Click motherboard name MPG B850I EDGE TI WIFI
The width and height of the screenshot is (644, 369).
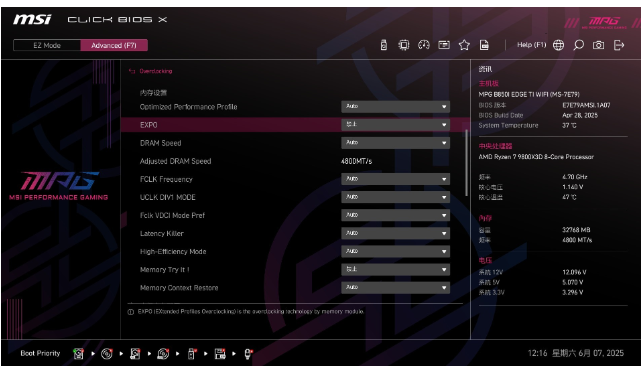click(529, 95)
